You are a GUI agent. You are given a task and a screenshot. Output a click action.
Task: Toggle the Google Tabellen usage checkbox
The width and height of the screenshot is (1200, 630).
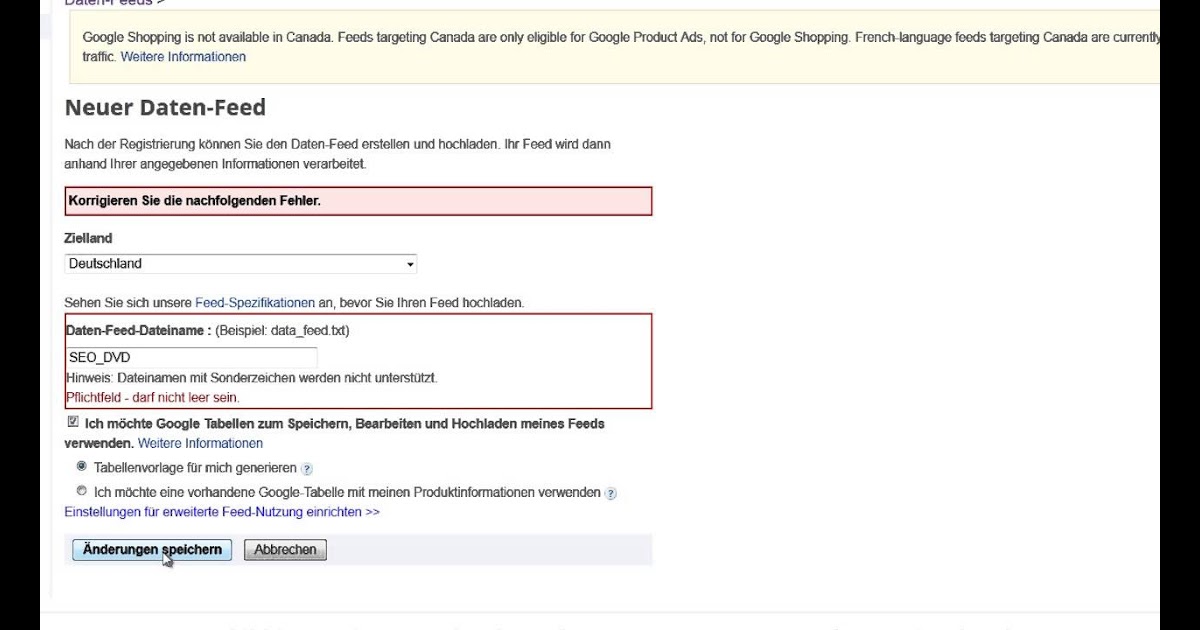click(73, 422)
